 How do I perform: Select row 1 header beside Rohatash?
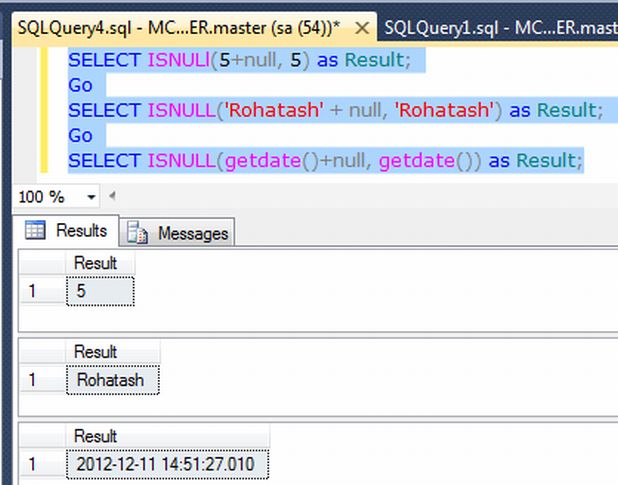click(x=42, y=380)
